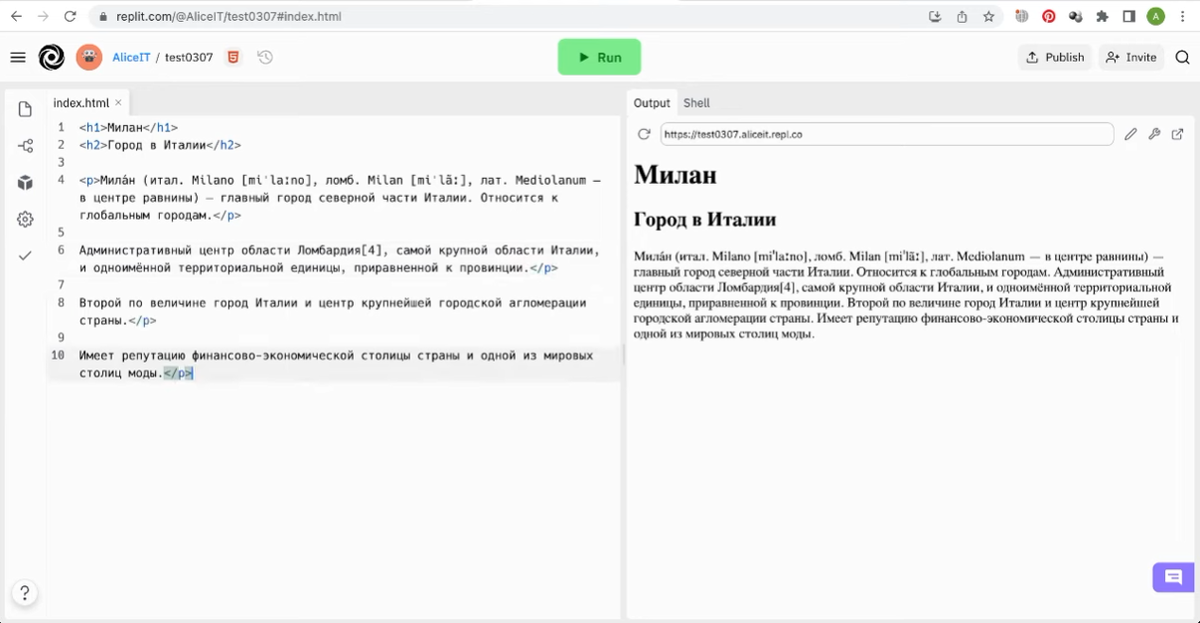Open workspace Settings with the gear icon
The height and width of the screenshot is (623, 1200).
tap(24, 217)
